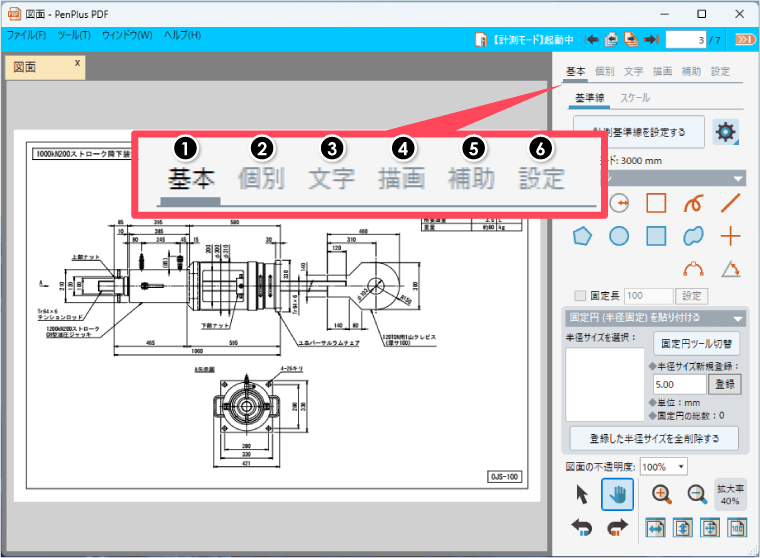The height and width of the screenshot is (558, 760).
Task: Activate the hand pan tool
Action: click(617, 494)
